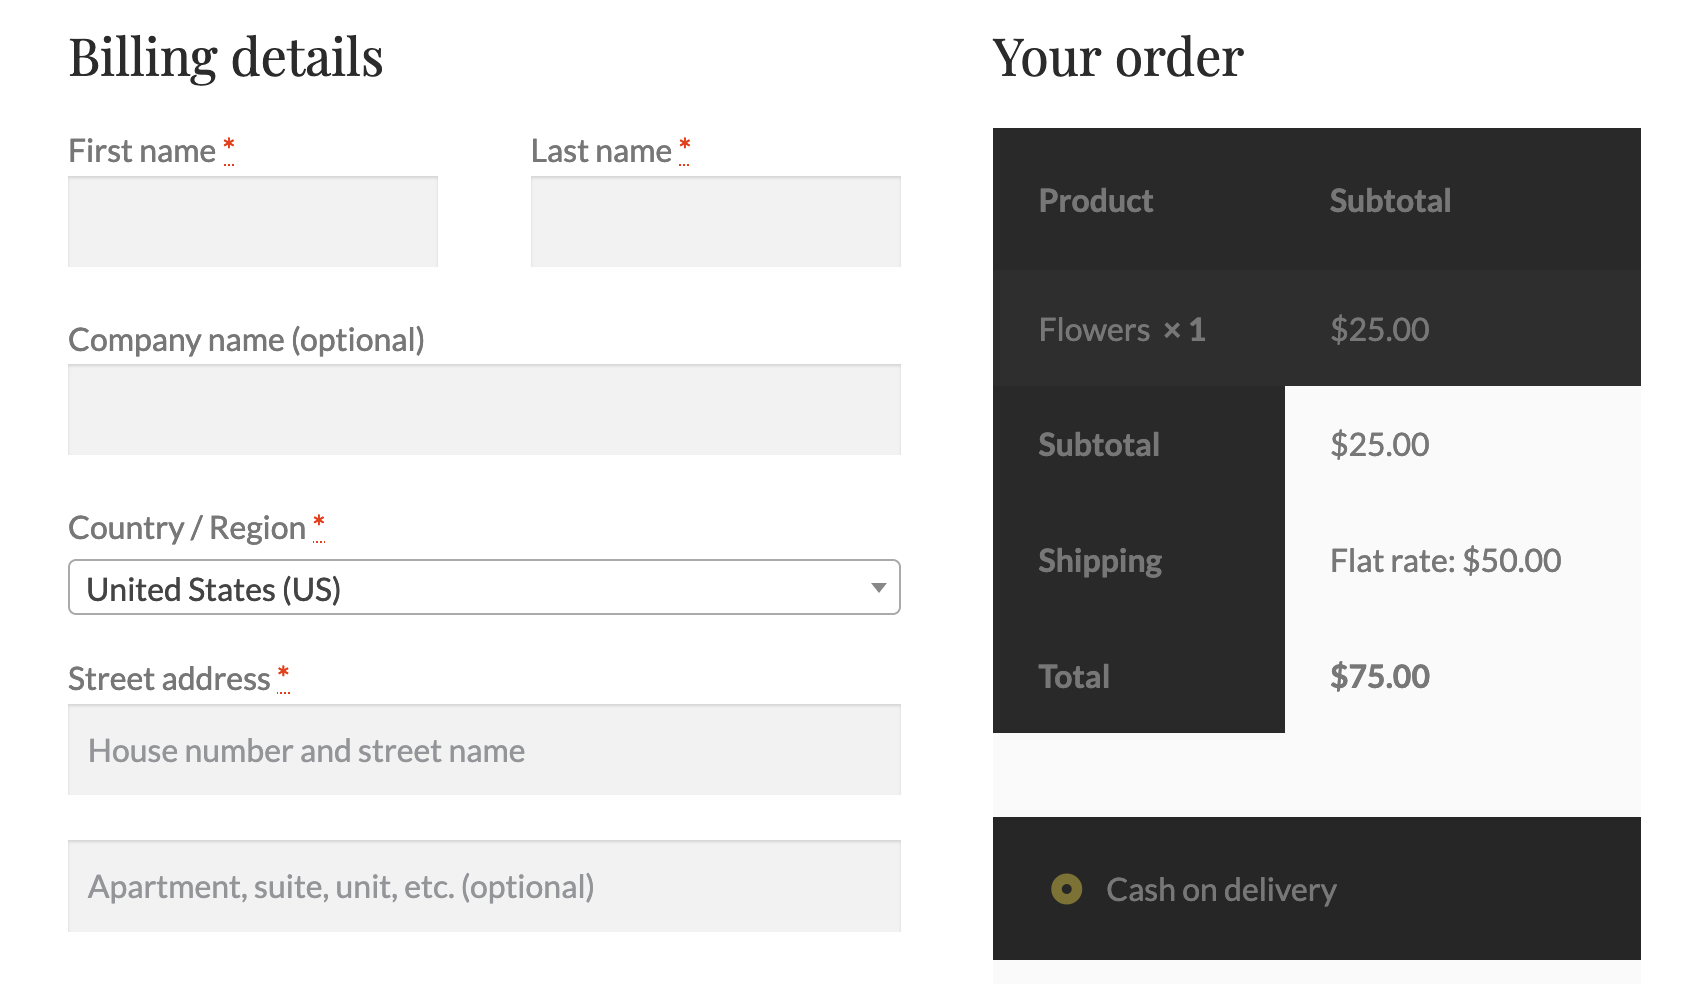Viewport: 1698px width, 984px height.
Task: Click the Flat rate: $50.00 shipping option
Action: pyautogui.click(x=1445, y=561)
